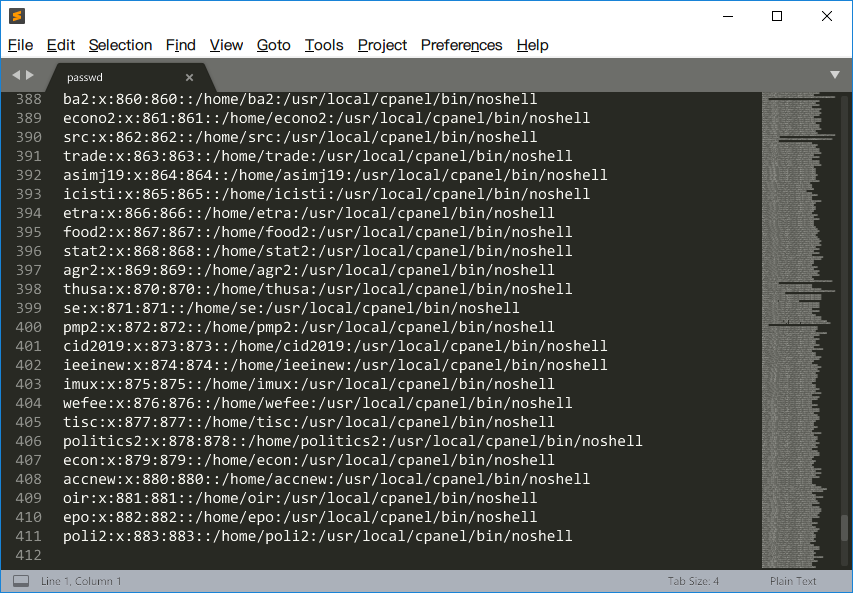Screen dimensions: 853x593
Task: Place cursor on the icisti line
Action: point(326,194)
